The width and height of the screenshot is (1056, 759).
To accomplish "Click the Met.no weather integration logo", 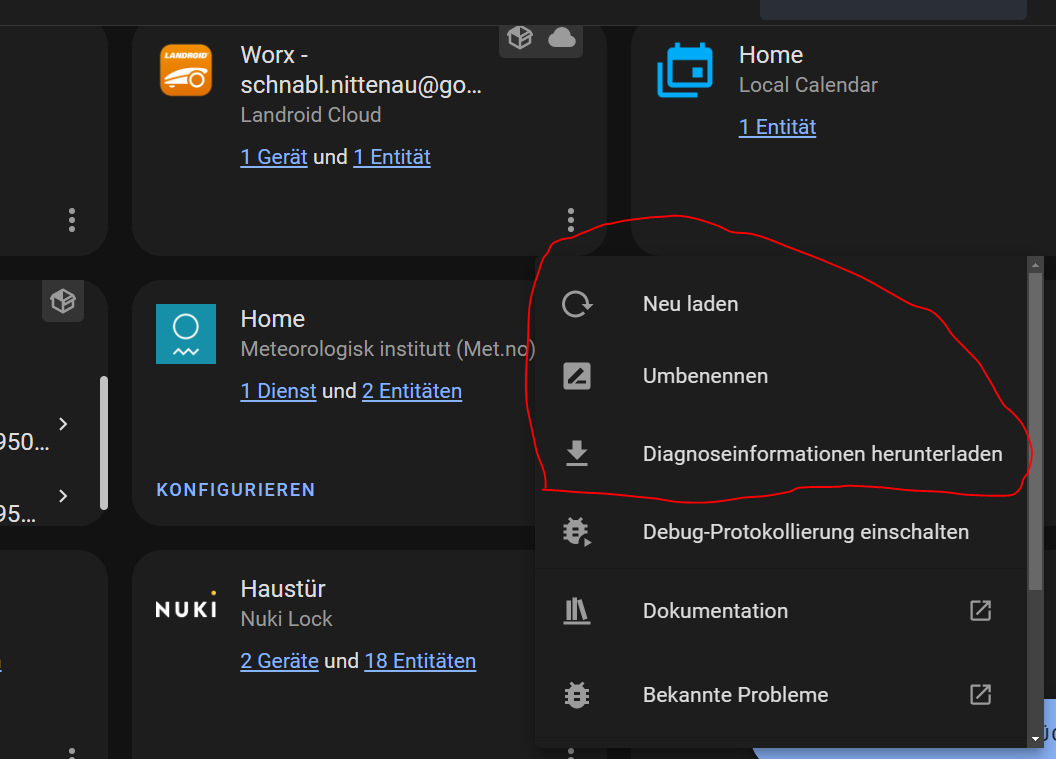I will click(x=186, y=334).
